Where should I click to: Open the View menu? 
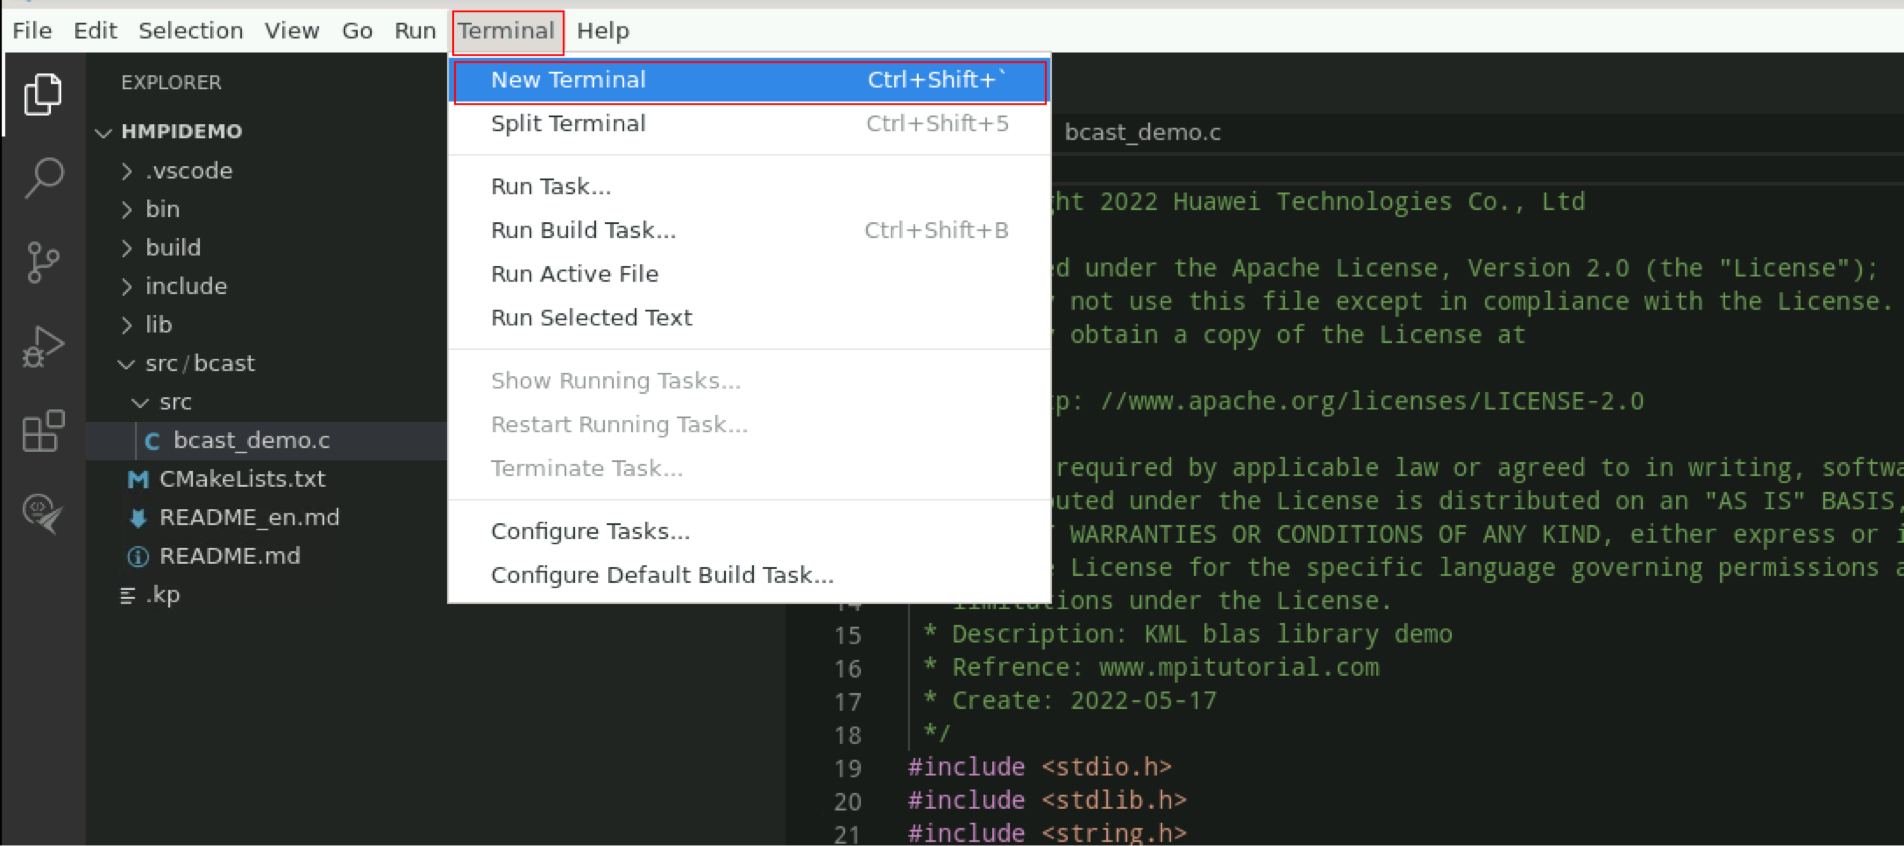(x=292, y=31)
